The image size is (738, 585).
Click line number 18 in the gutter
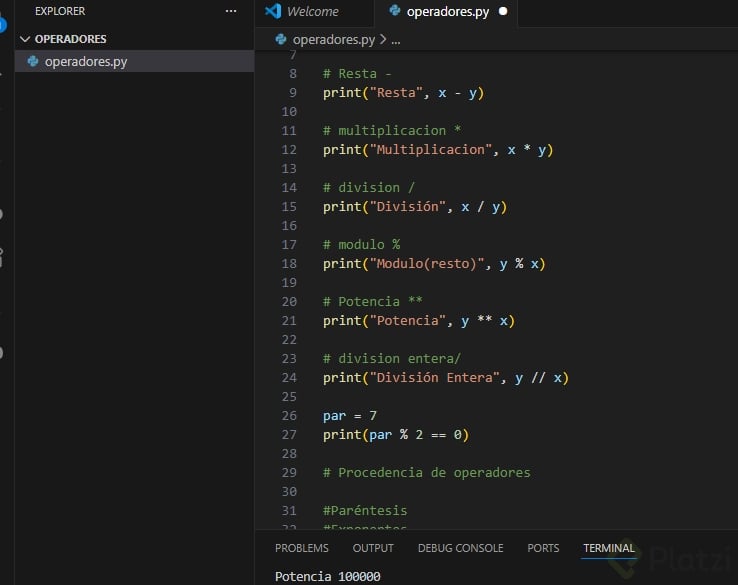point(289,264)
